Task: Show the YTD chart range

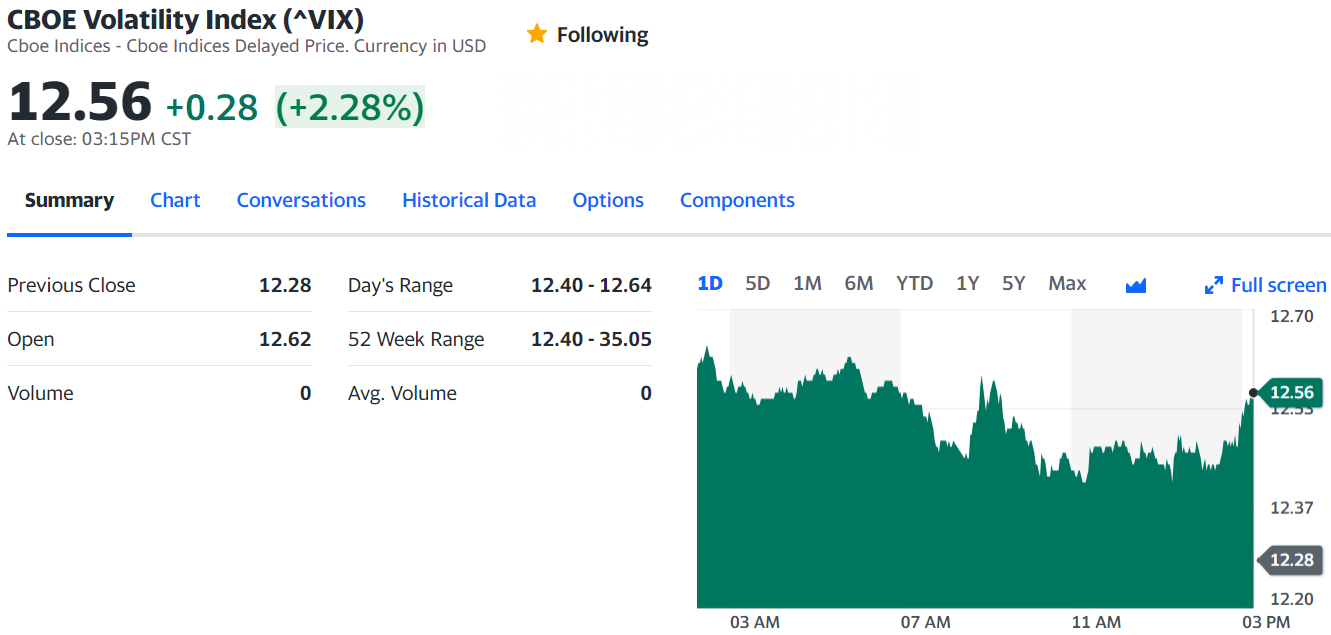Action: pos(914,283)
